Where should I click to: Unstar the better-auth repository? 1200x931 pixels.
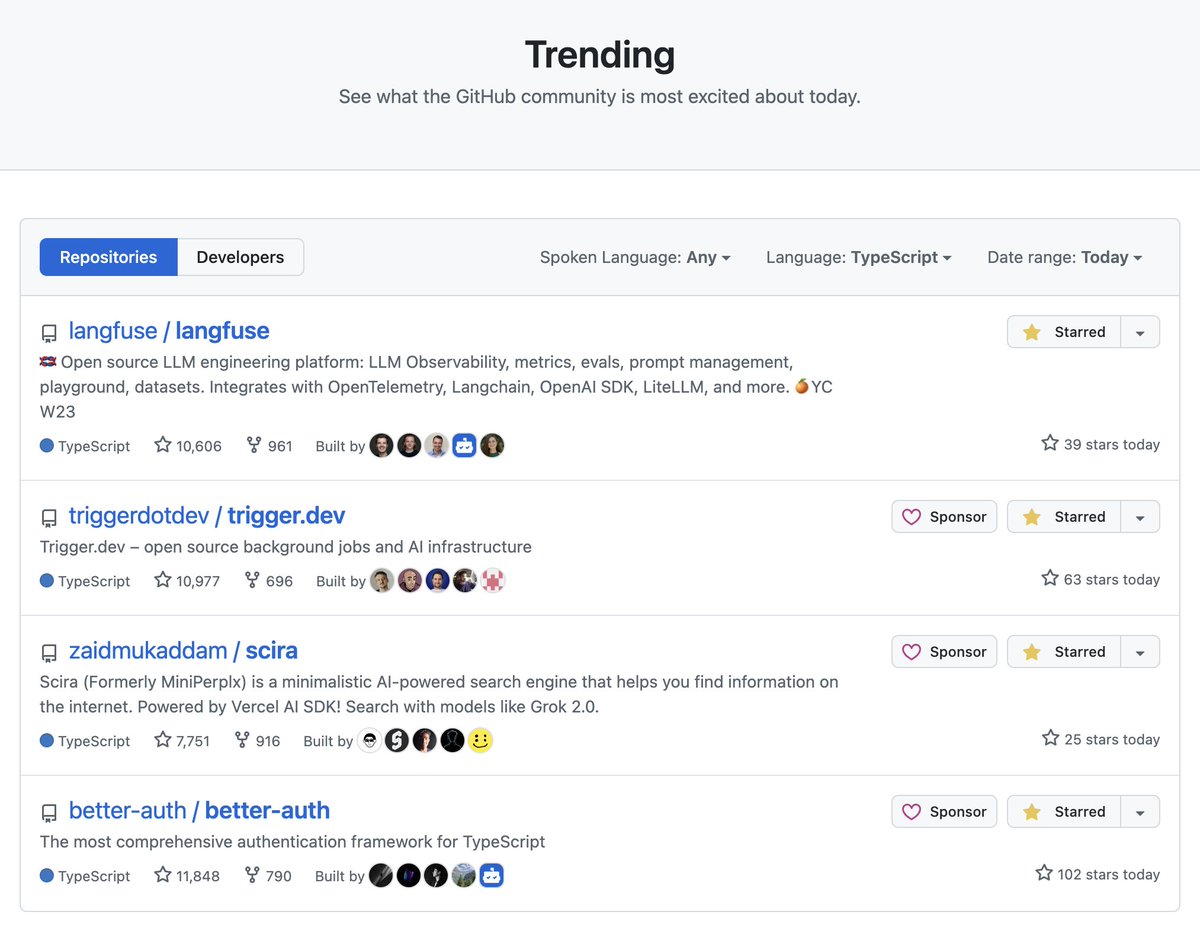pos(1064,812)
